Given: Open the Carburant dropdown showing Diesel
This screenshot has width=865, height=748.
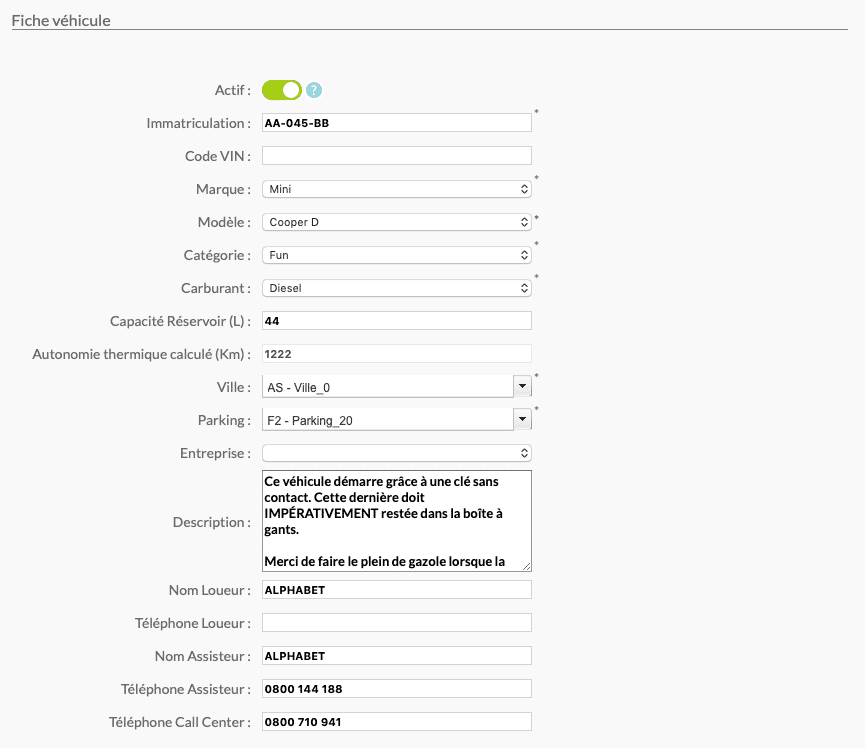Looking at the screenshot, I should (397, 288).
